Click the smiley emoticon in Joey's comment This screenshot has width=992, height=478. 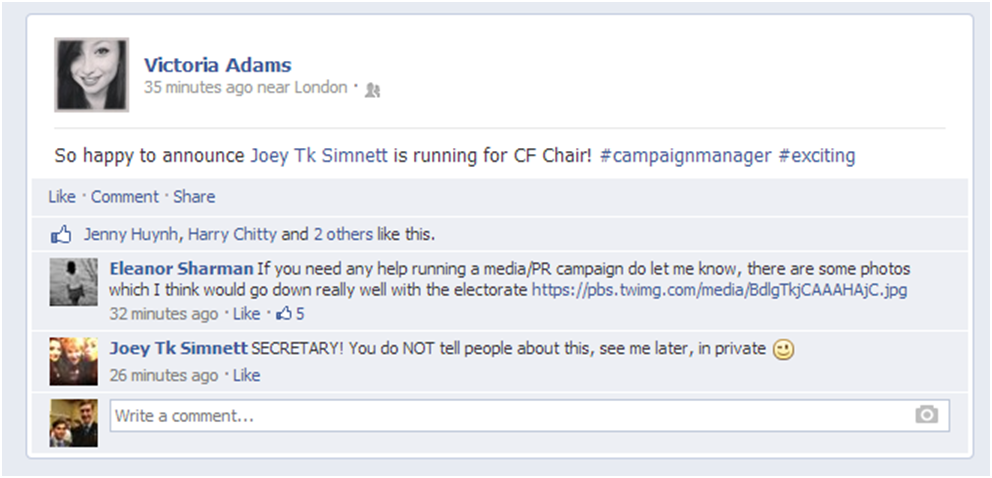[784, 350]
